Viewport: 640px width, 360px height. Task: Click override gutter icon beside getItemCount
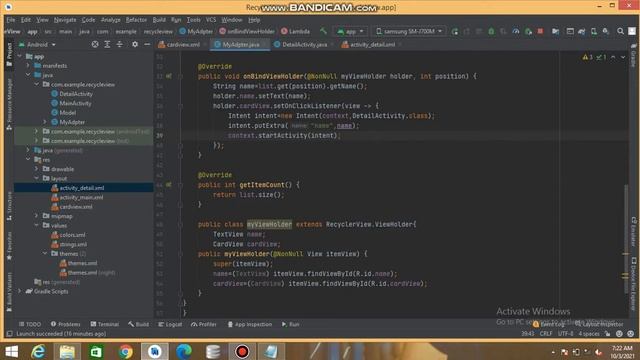point(169,185)
